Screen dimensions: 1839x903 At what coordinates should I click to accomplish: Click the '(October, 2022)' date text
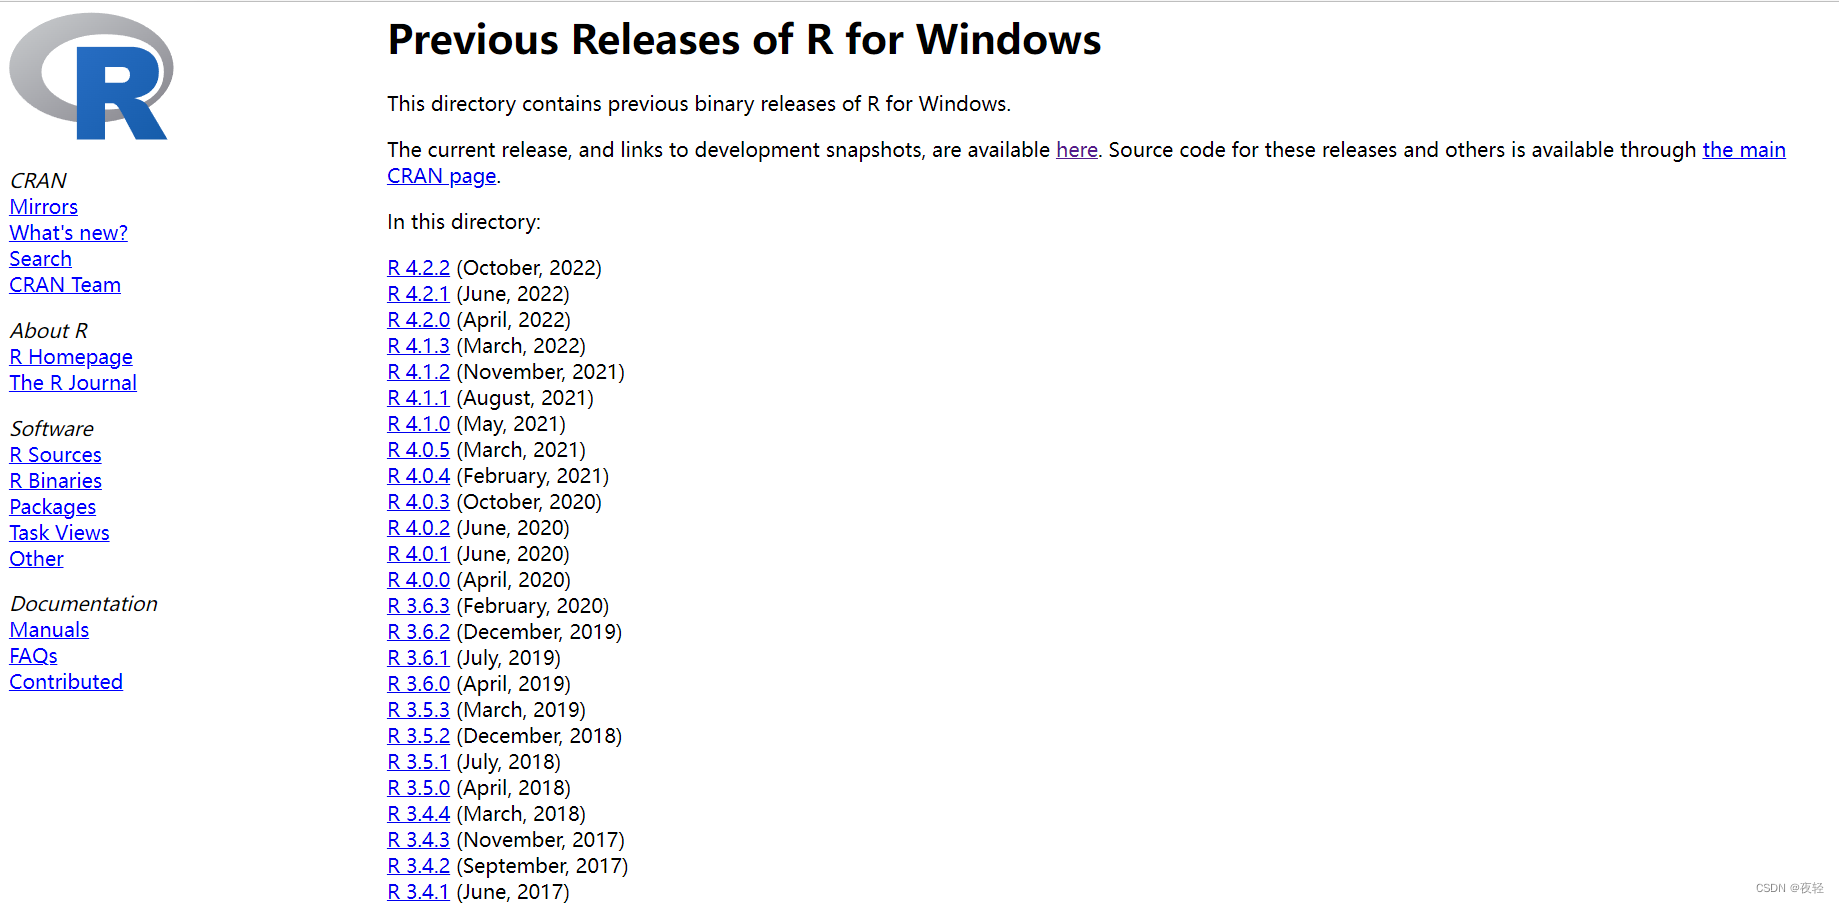pos(529,268)
